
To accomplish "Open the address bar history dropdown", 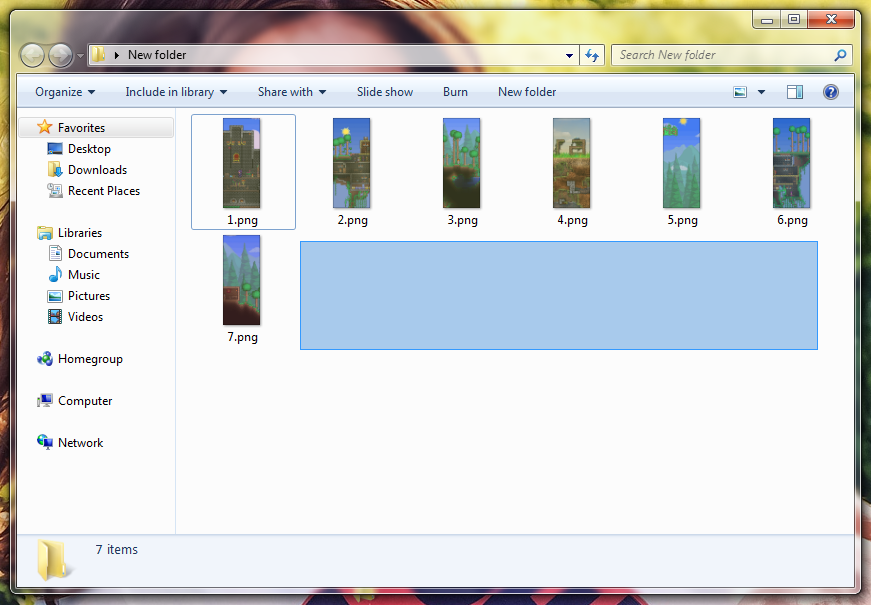I will pyautogui.click(x=569, y=56).
